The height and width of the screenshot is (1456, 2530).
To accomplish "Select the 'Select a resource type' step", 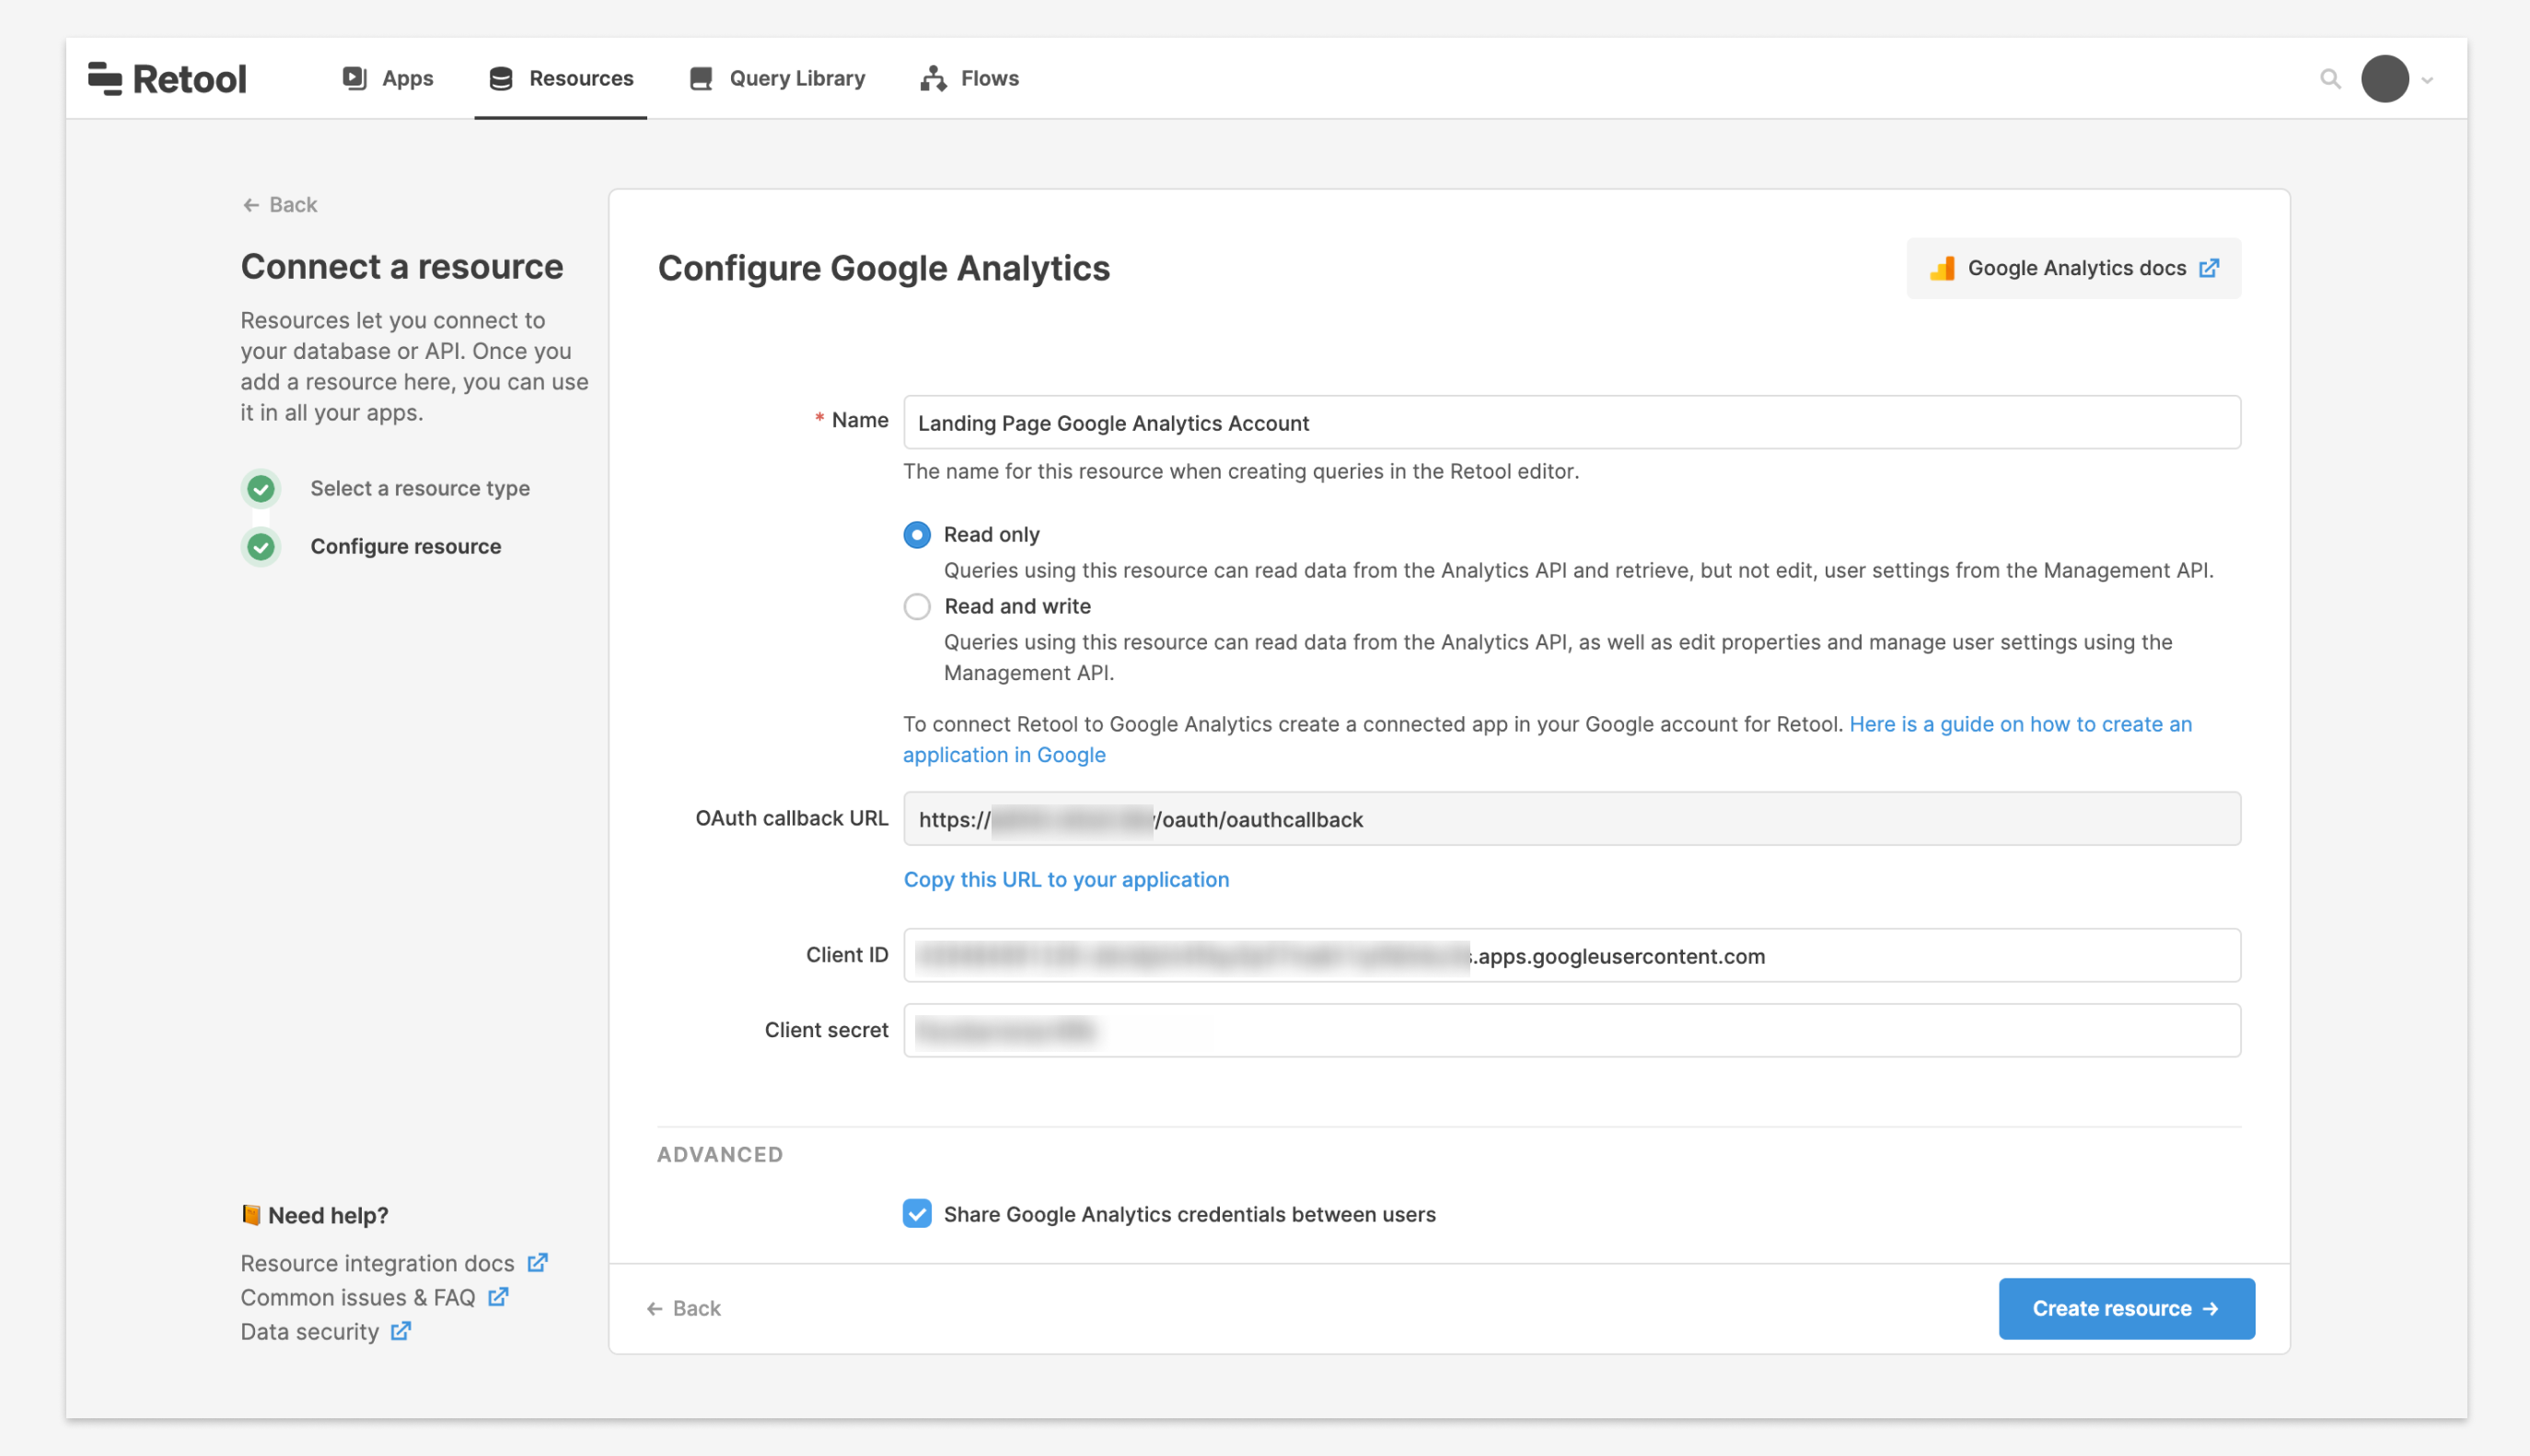I will pyautogui.click(x=419, y=489).
